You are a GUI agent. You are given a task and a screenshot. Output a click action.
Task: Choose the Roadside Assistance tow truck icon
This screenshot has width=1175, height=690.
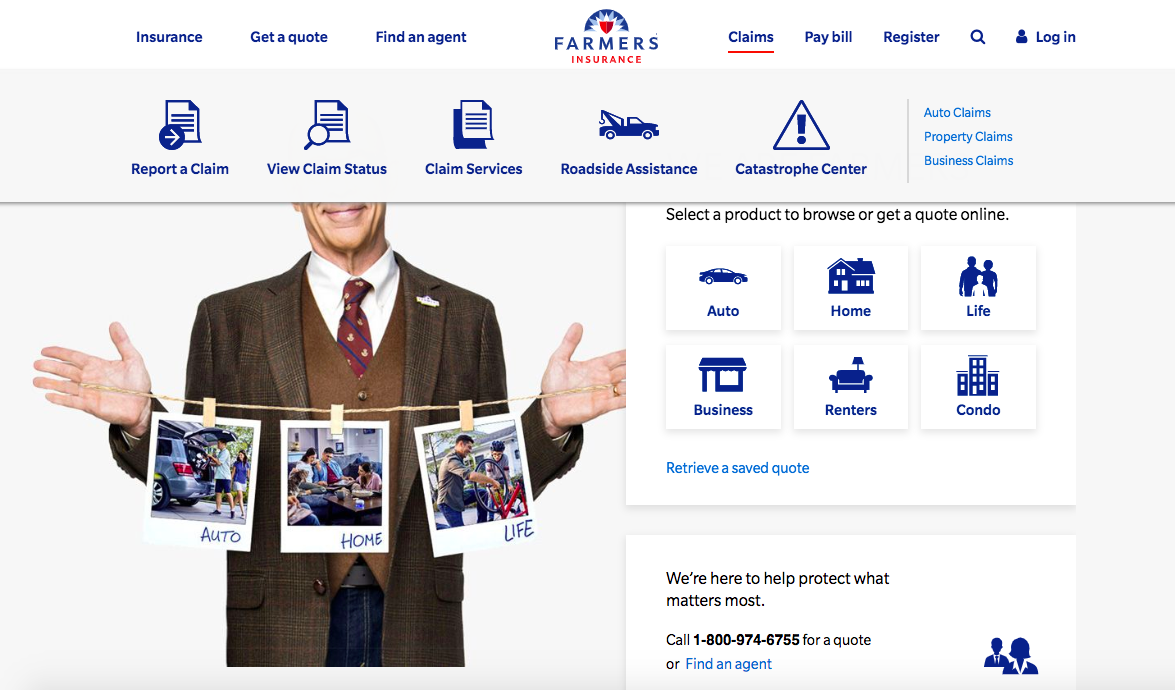pyautogui.click(x=629, y=124)
